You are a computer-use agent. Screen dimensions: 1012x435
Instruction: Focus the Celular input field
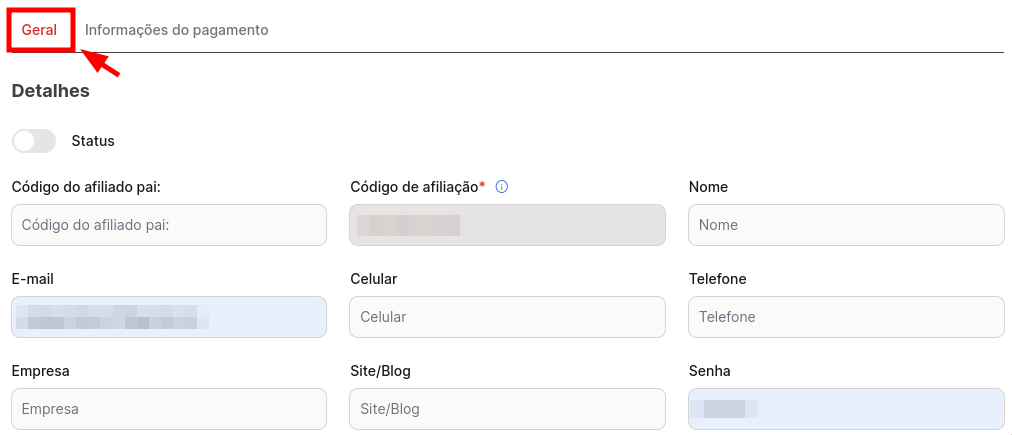point(507,317)
